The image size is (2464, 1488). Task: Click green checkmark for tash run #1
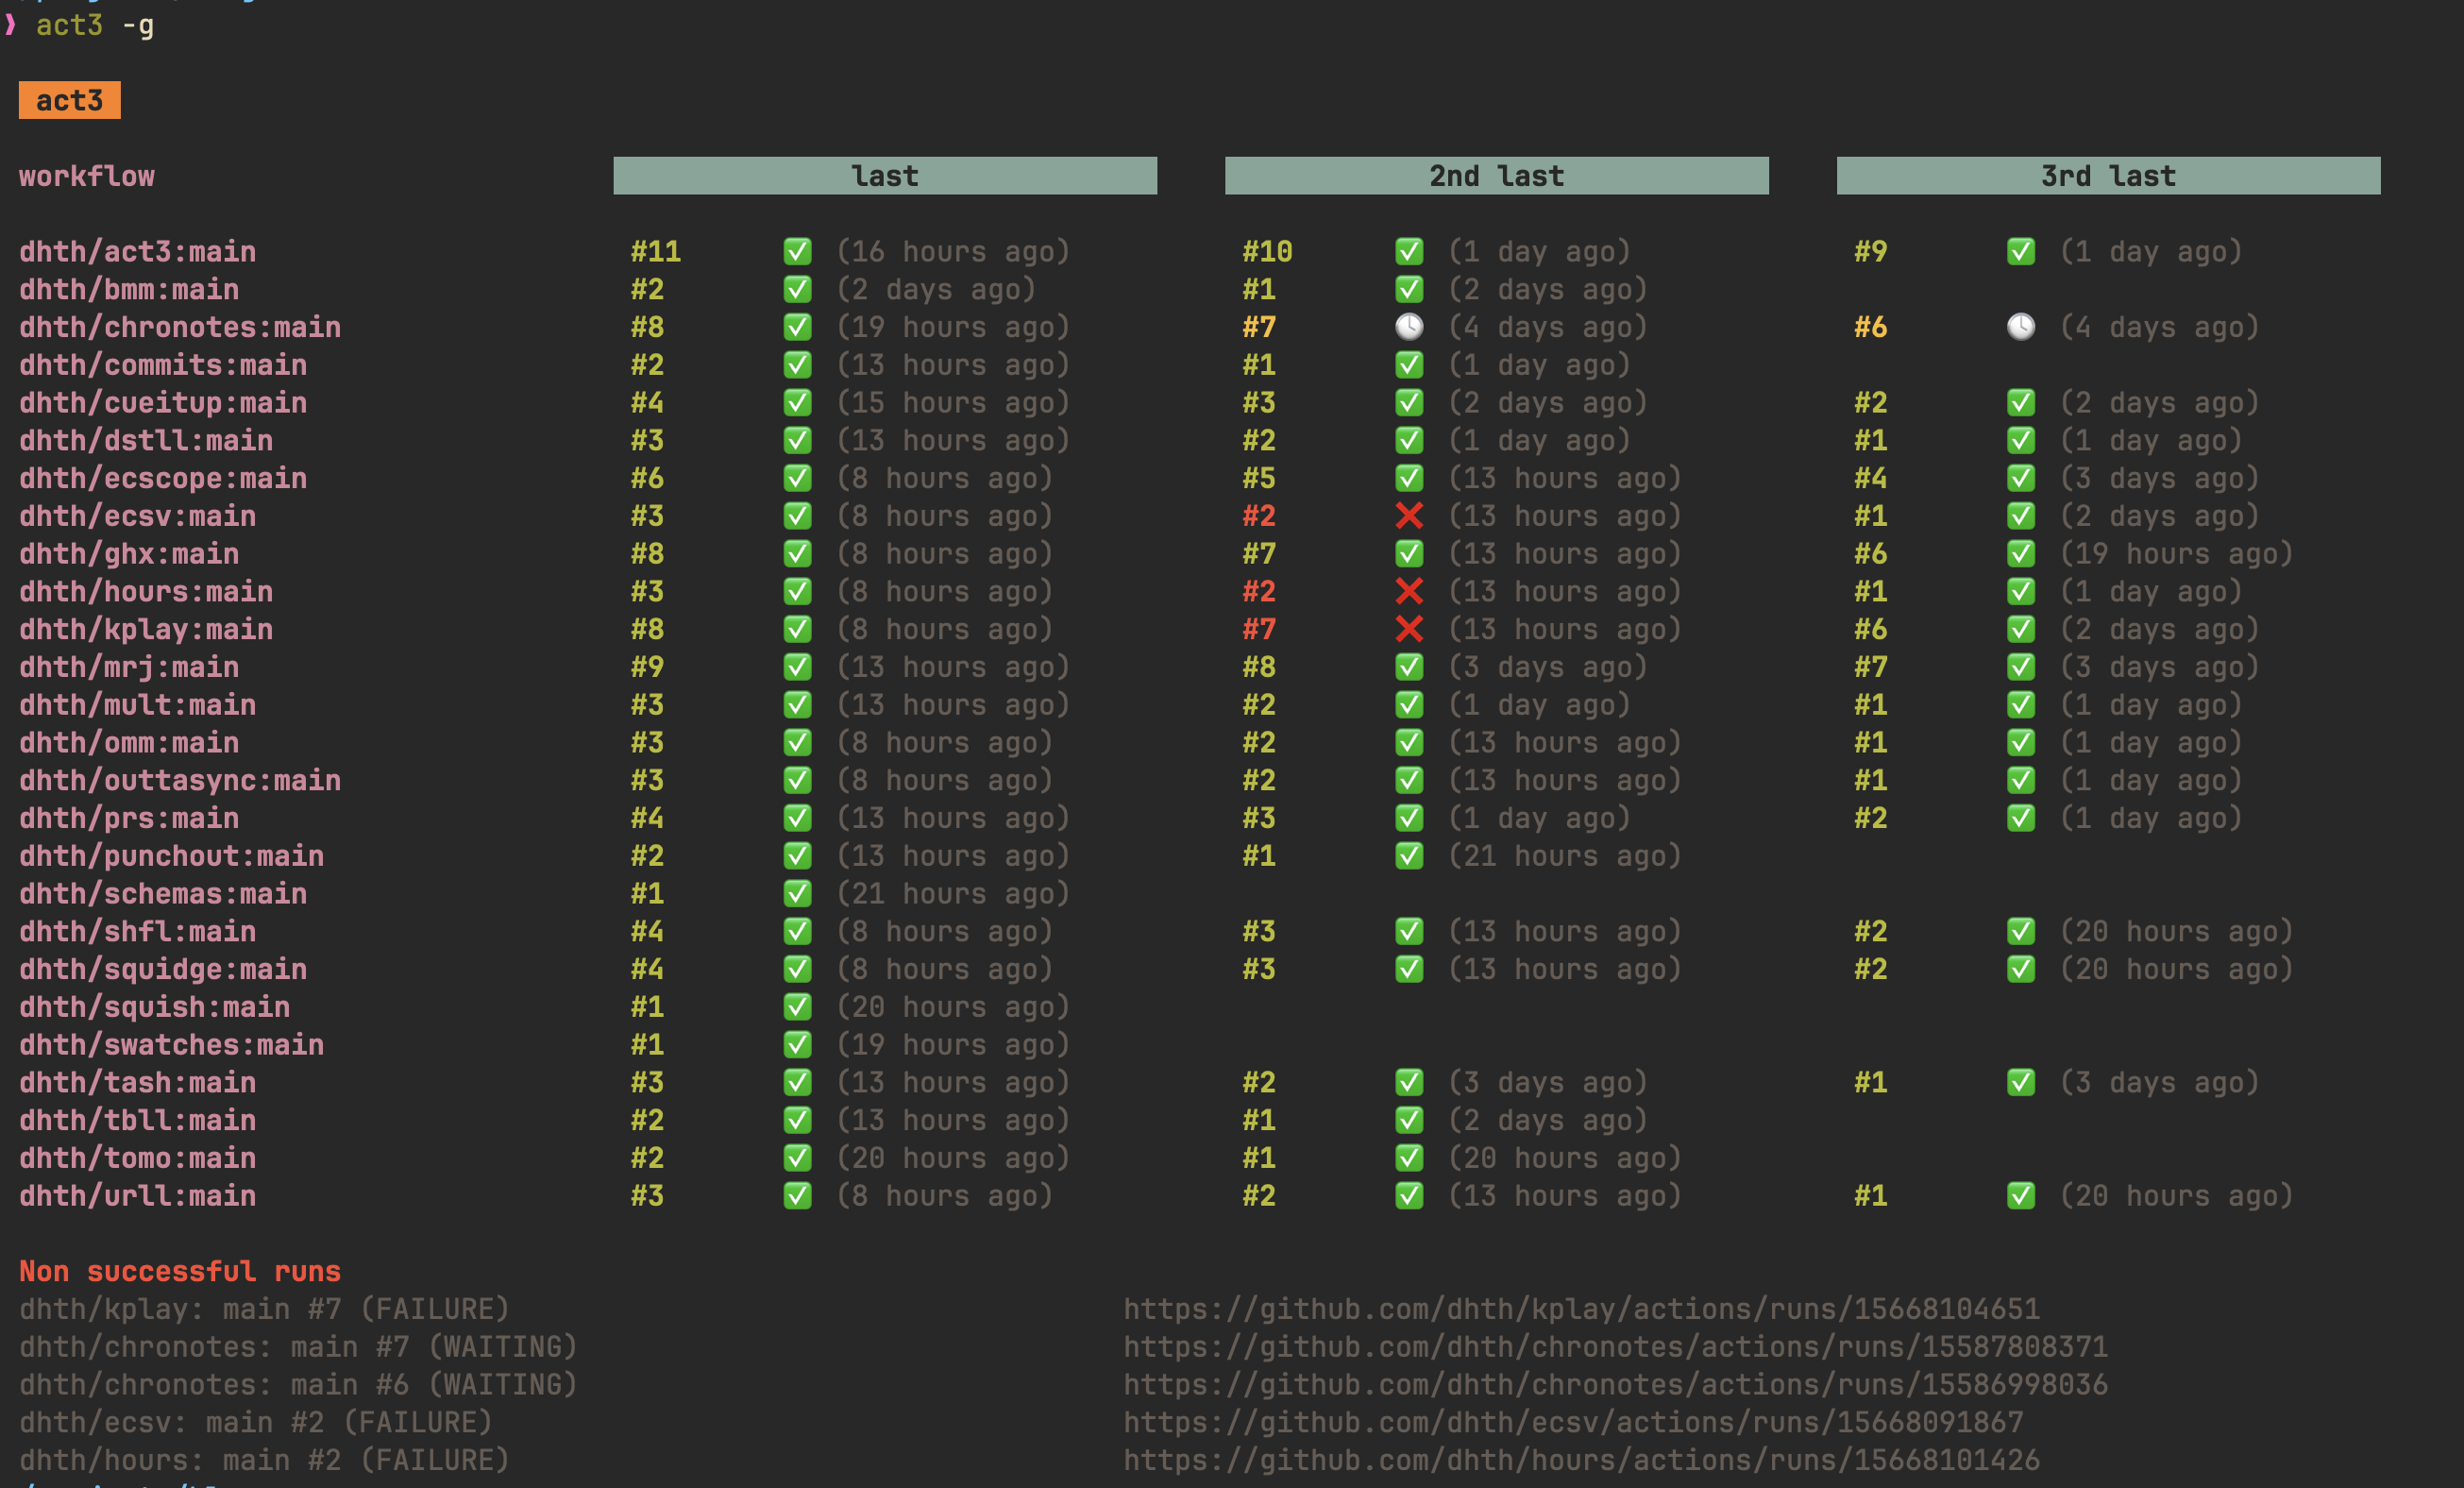click(2021, 1082)
